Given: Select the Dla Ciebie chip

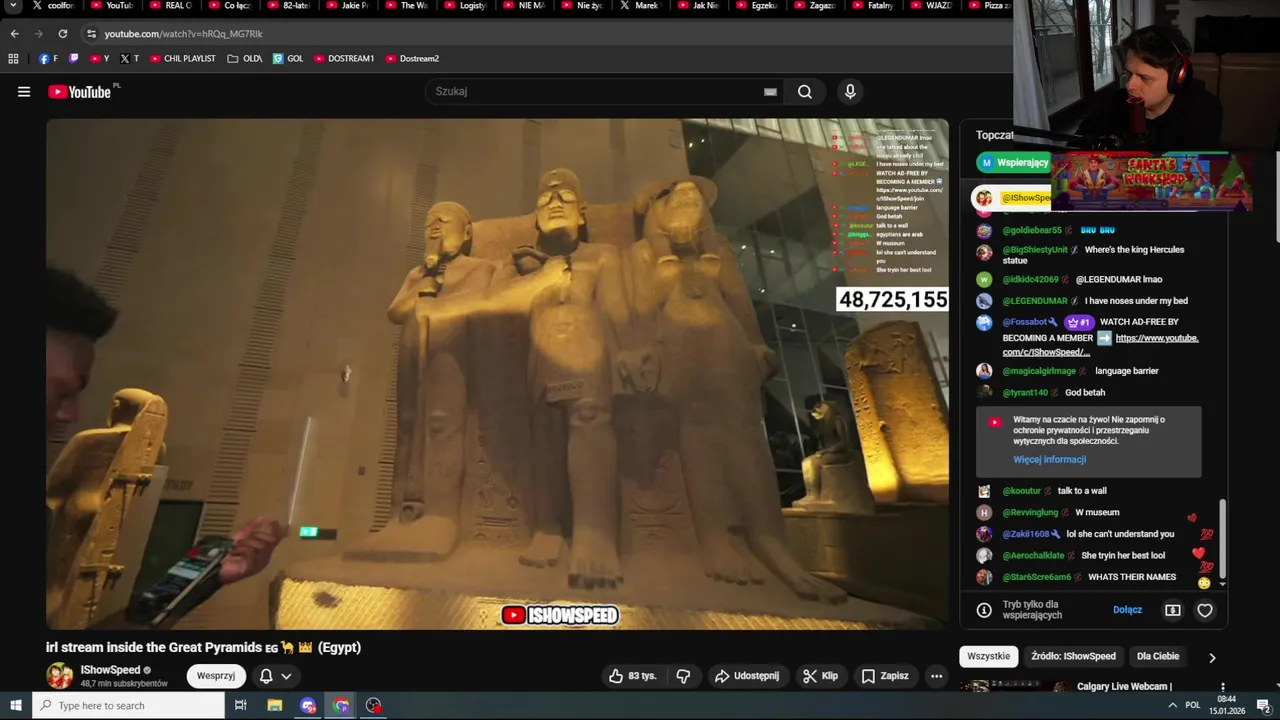Looking at the screenshot, I should pos(1158,657).
